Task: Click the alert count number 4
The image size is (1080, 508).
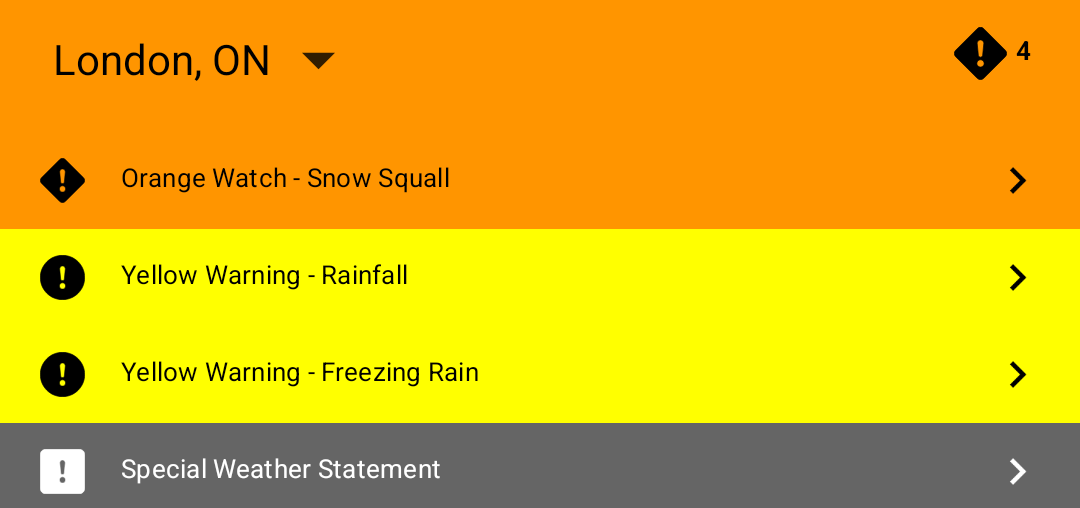Action: [1023, 52]
